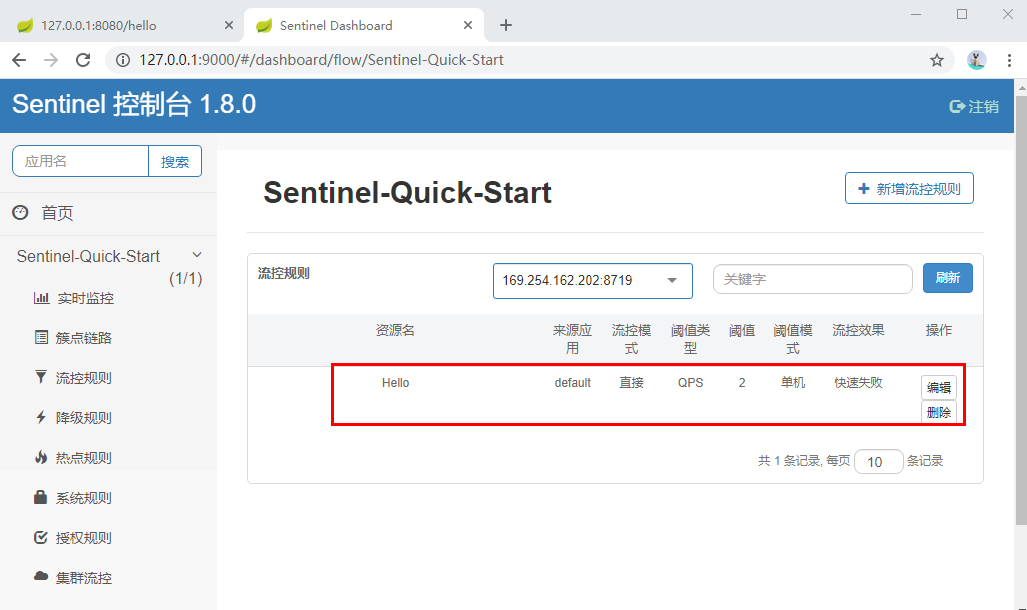This screenshot has height=610, width=1027.
Task: Reload the page with the refresh icon
Action: [x=83, y=60]
